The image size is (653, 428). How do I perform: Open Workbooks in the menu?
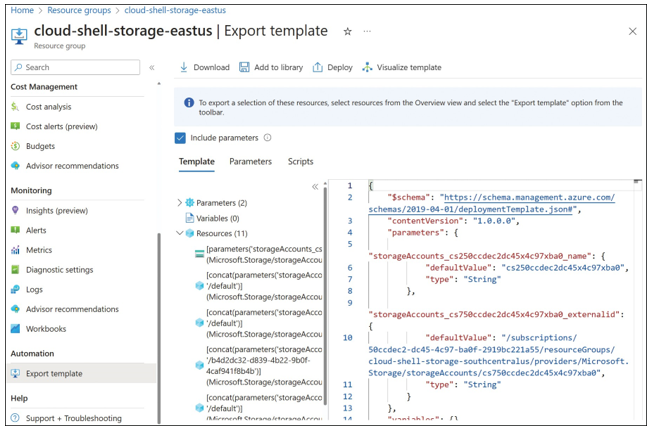46,328
